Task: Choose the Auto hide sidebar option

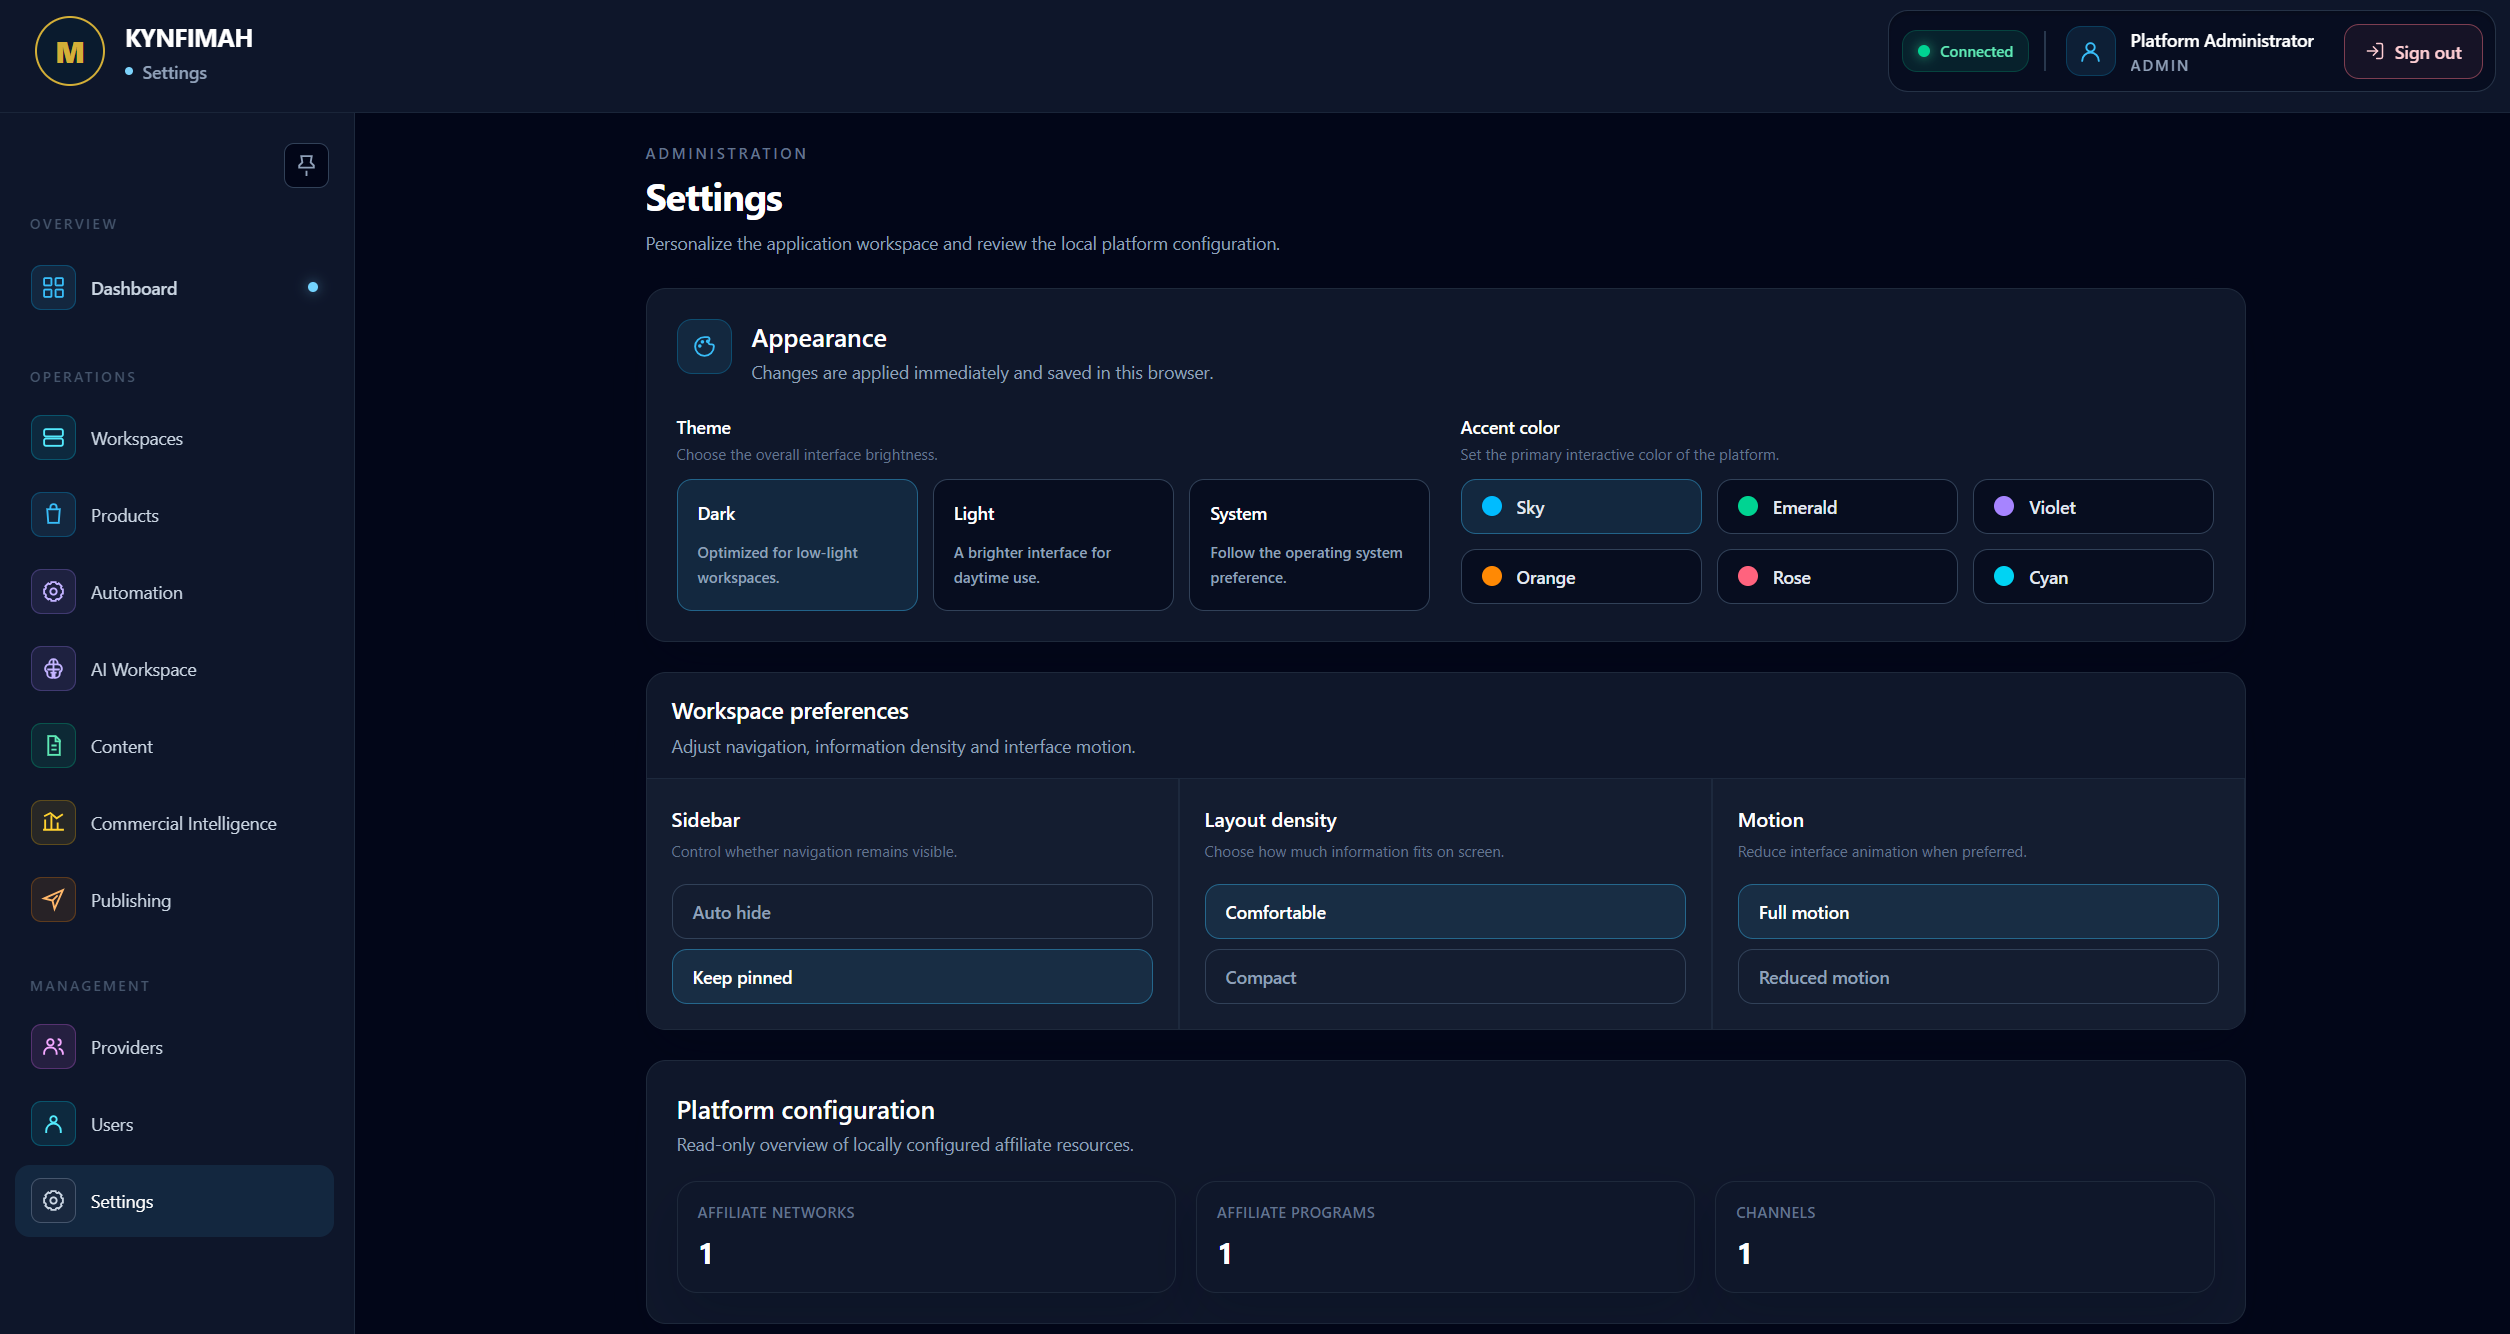Action: 912,912
